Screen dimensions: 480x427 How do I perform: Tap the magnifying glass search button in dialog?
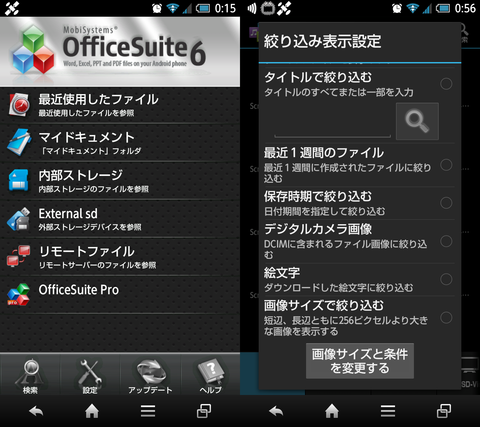417,121
